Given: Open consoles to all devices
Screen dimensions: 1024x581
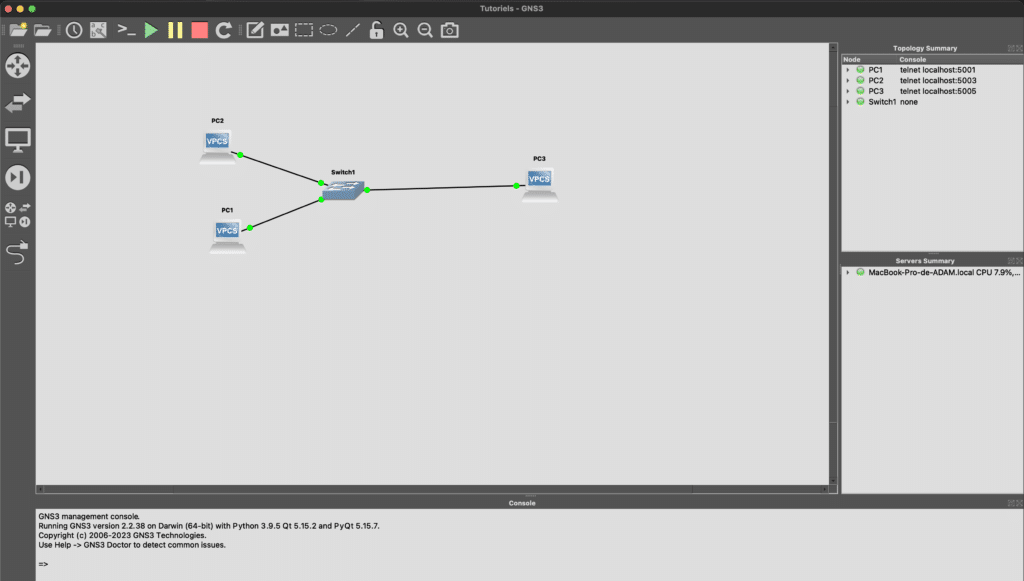Looking at the screenshot, I should 126,30.
